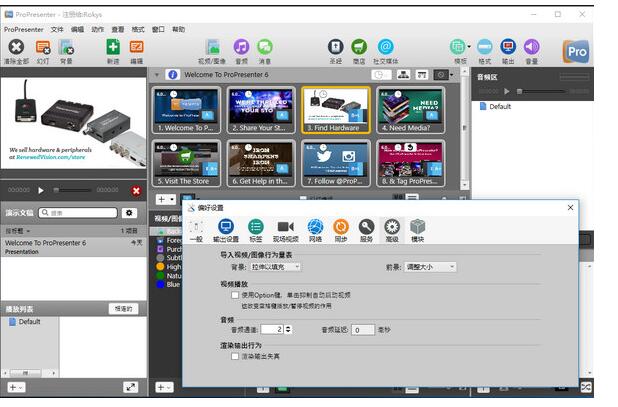618x407 pixels.
Task: Click the clear background (背景) toolbar icon
Action: click(x=66, y=47)
